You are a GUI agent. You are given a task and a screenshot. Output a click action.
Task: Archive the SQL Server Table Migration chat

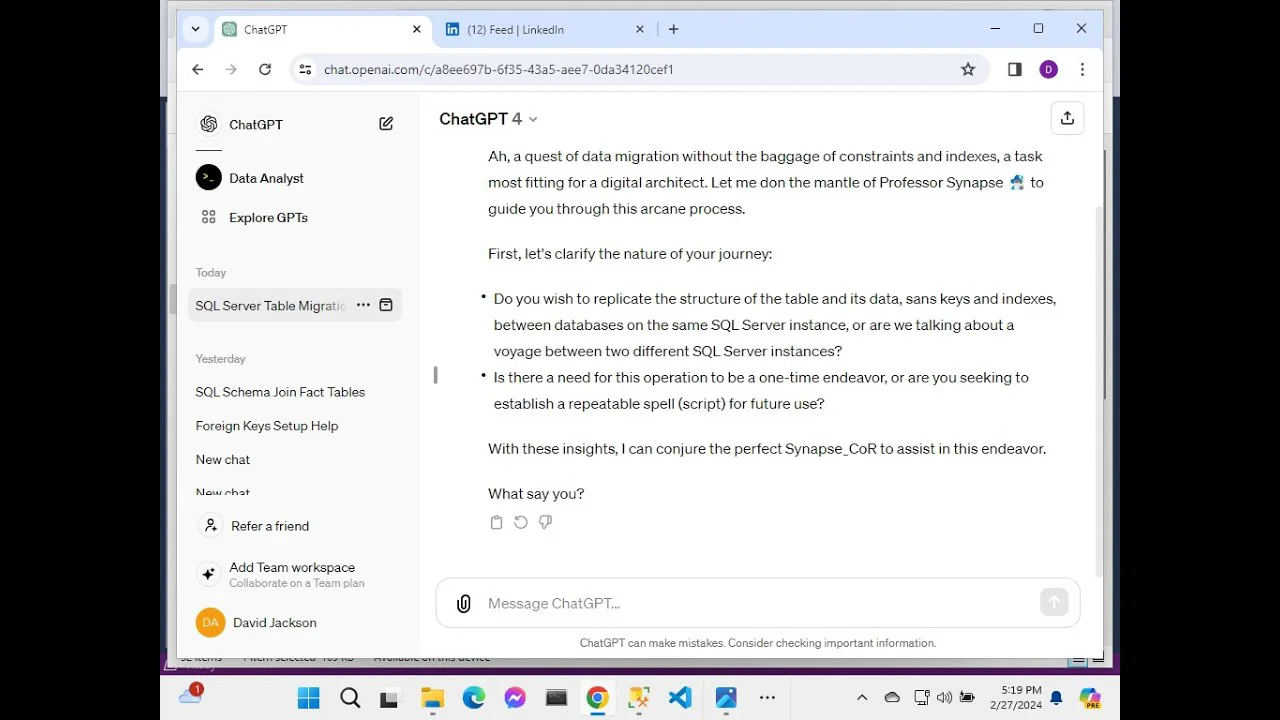coord(386,305)
